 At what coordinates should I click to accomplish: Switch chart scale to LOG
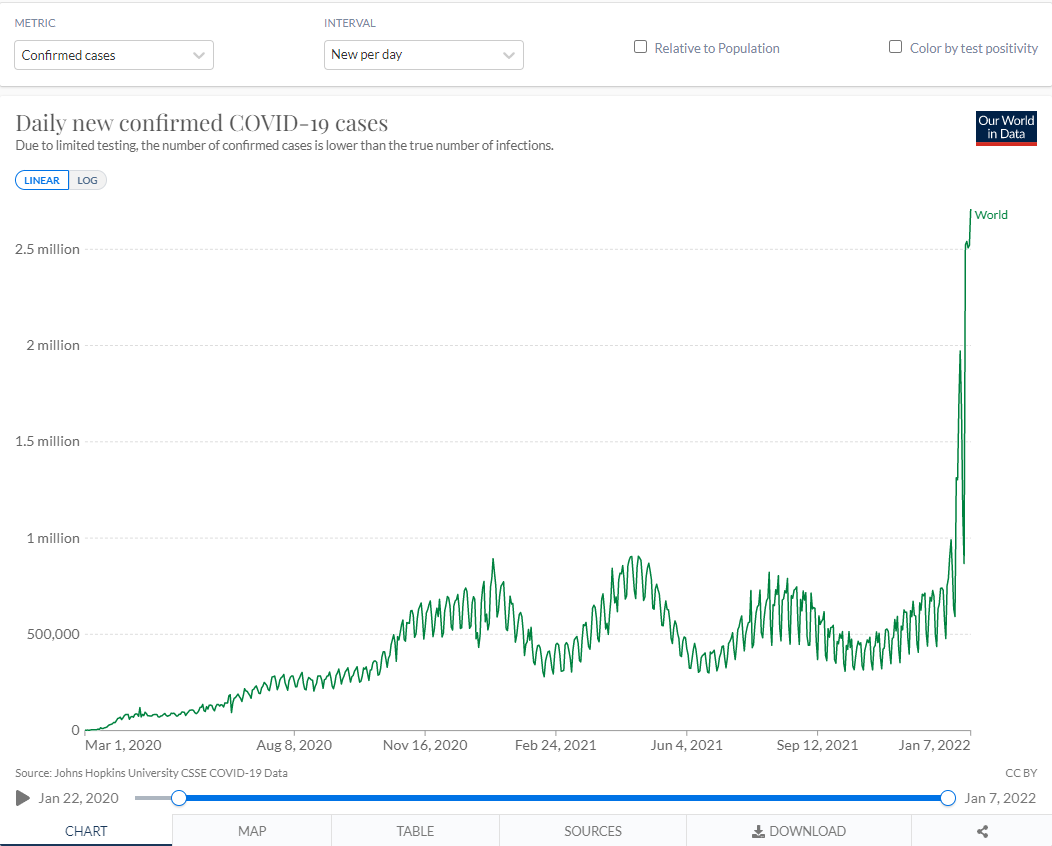click(87, 180)
